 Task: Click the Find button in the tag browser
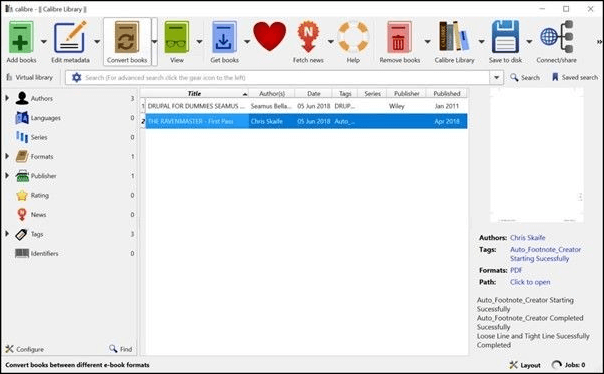121,349
